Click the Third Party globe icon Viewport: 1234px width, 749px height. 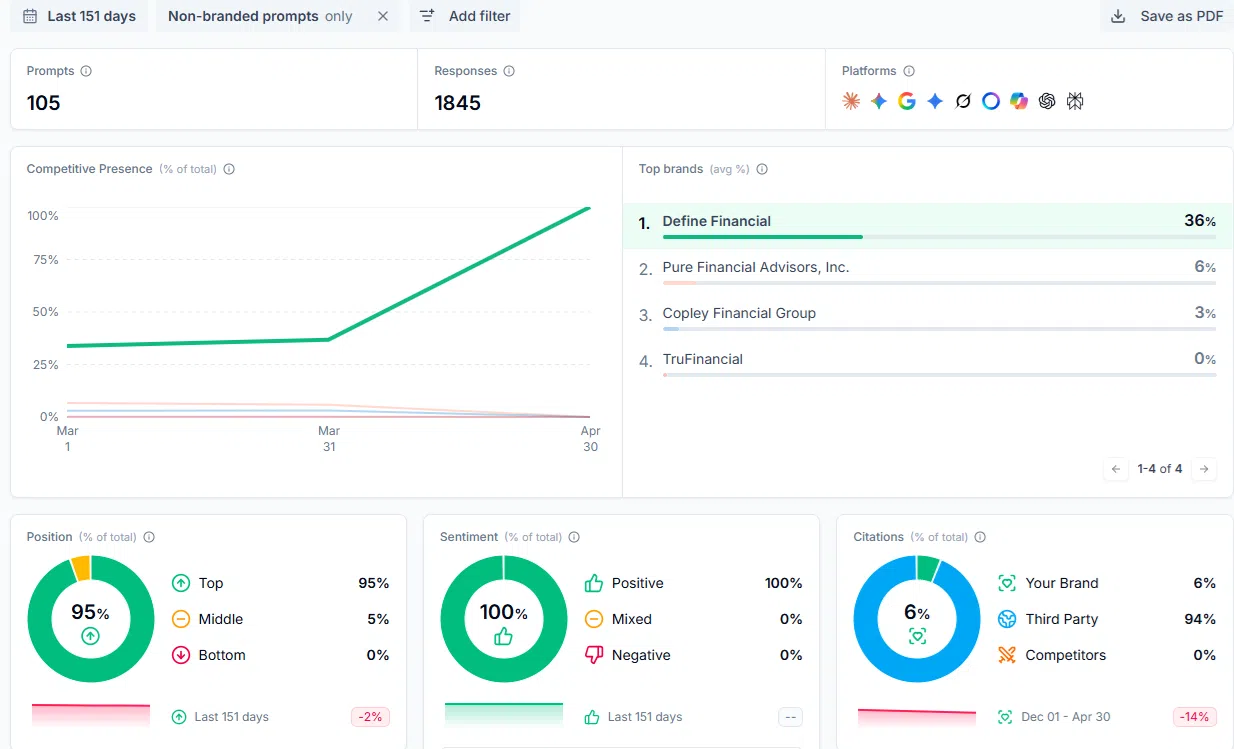point(1007,619)
